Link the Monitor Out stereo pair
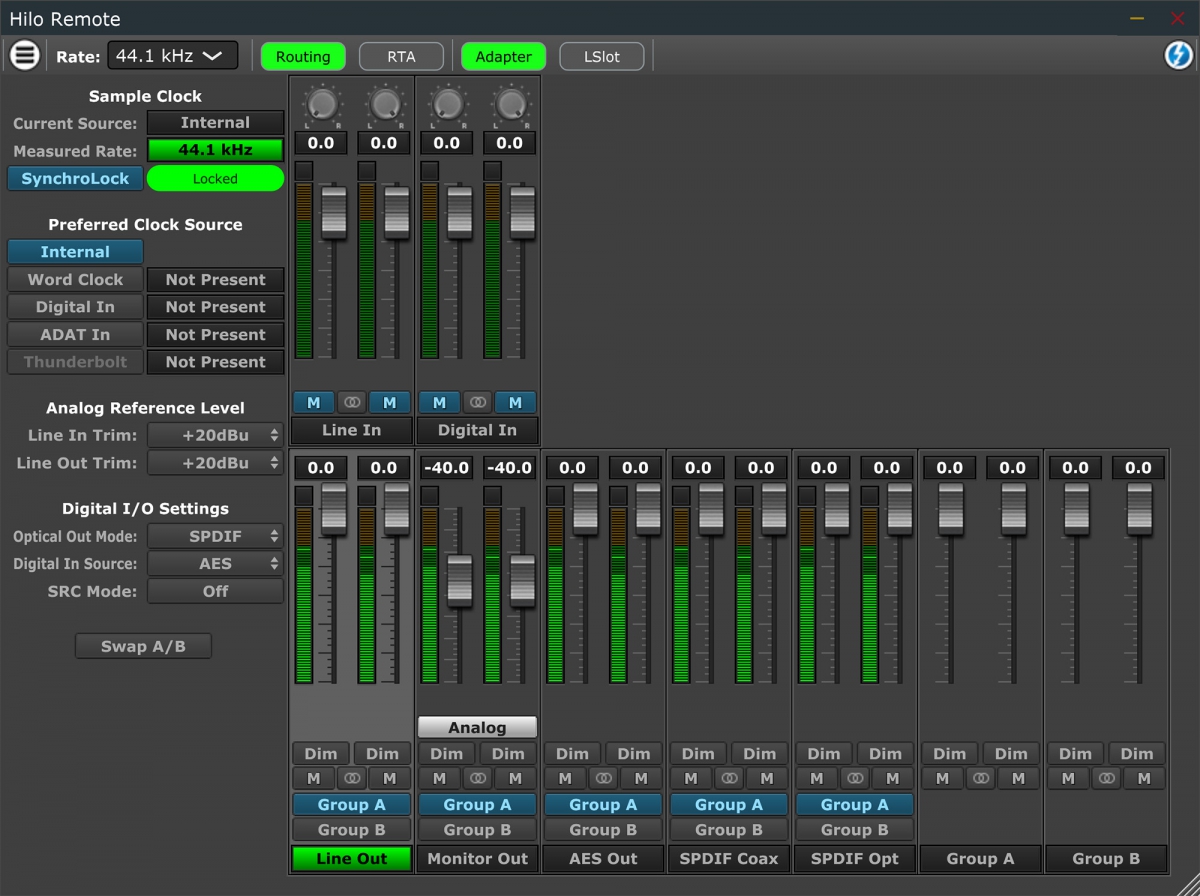 point(477,778)
